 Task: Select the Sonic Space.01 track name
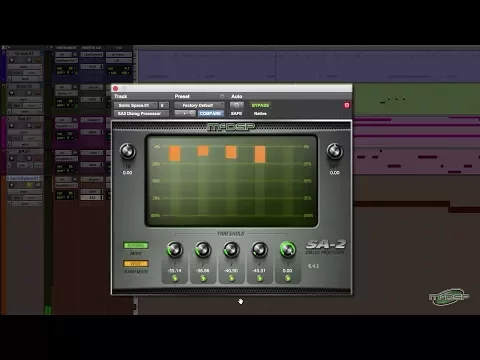[x=23, y=178]
